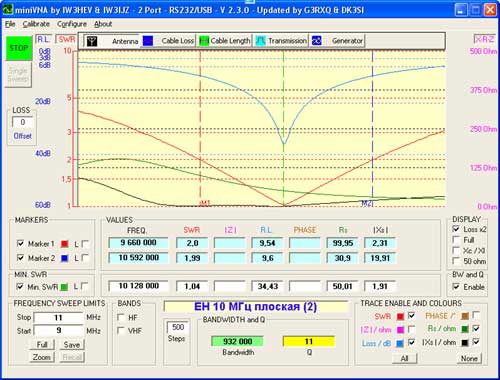Image resolution: width=500 pixels, height=380 pixels.
Task: Disable the Loss x2 display option
Action: 456,229
